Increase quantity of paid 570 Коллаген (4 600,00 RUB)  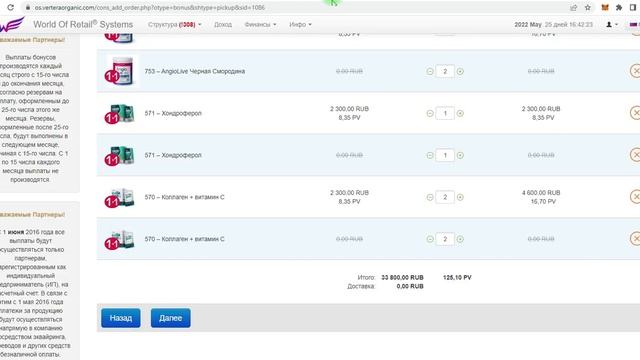[460, 198]
